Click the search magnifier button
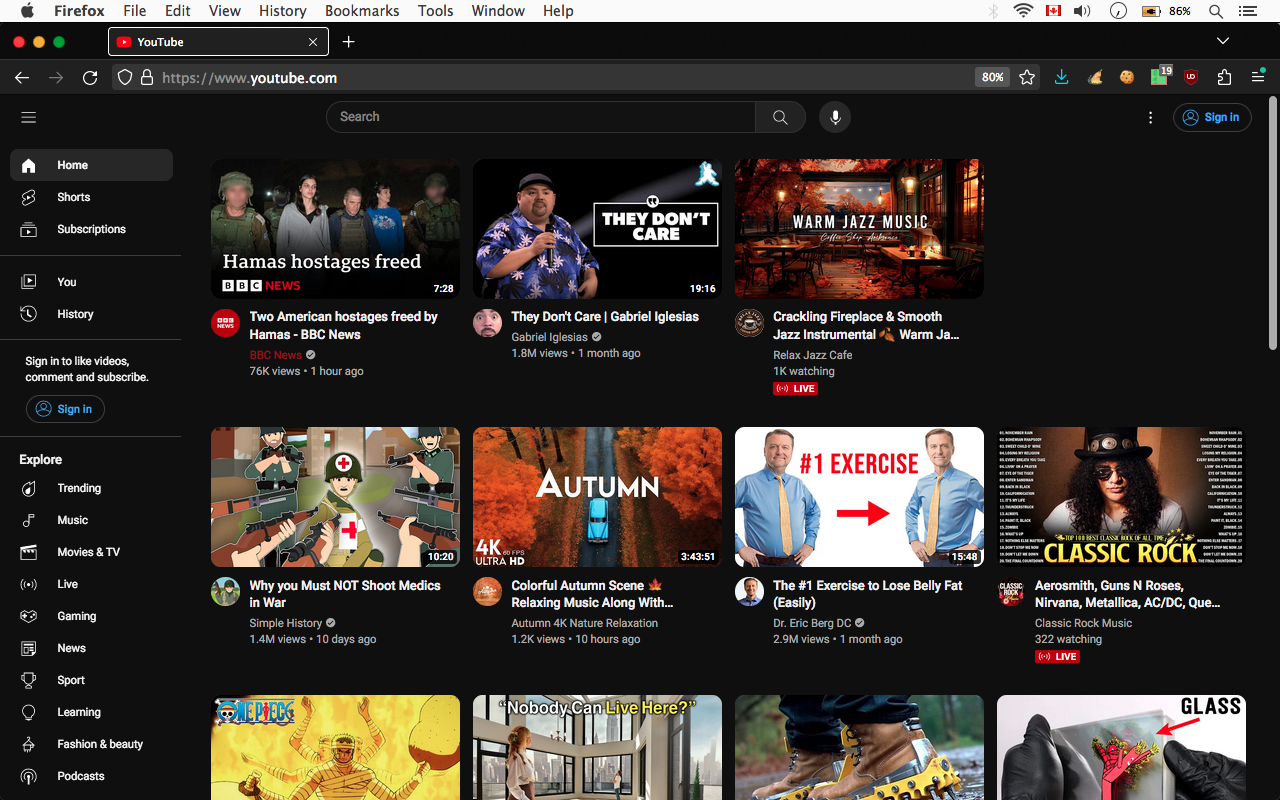1280x800 pixels. coord(780,117)
